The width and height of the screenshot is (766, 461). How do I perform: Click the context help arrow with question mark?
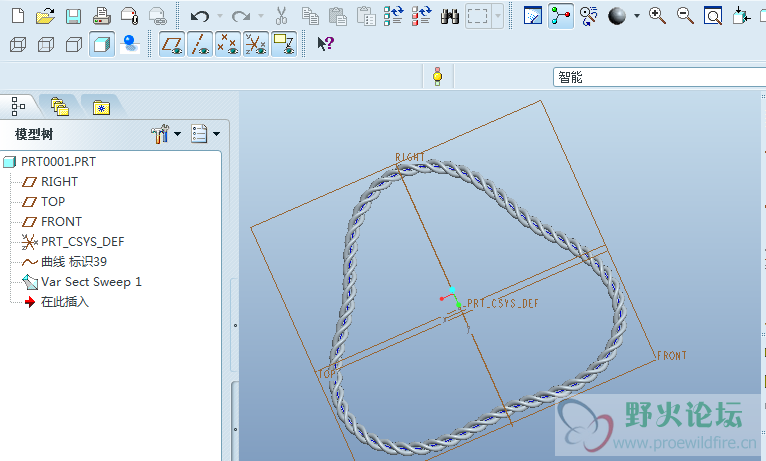point(325,44)
